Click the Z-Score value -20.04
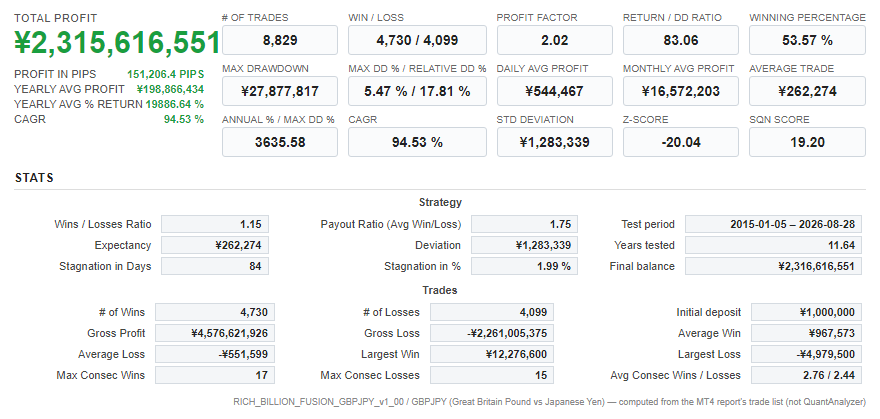The image size is (880, 419). pyautogui.click(x=681, y=142)
